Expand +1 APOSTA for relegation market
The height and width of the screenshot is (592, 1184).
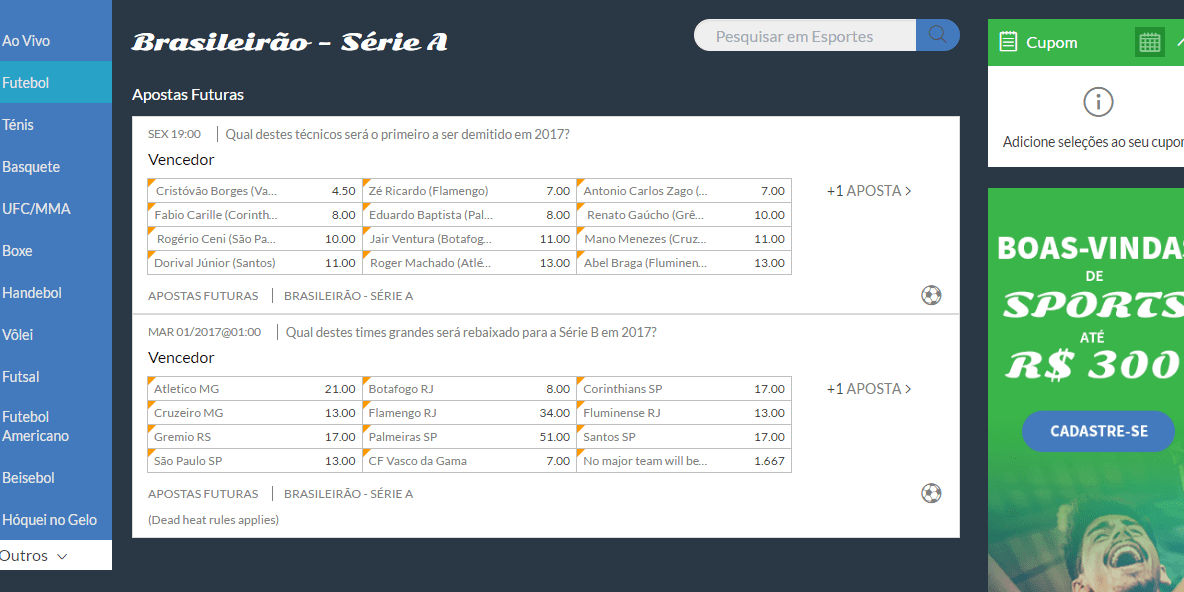[868, 389]
